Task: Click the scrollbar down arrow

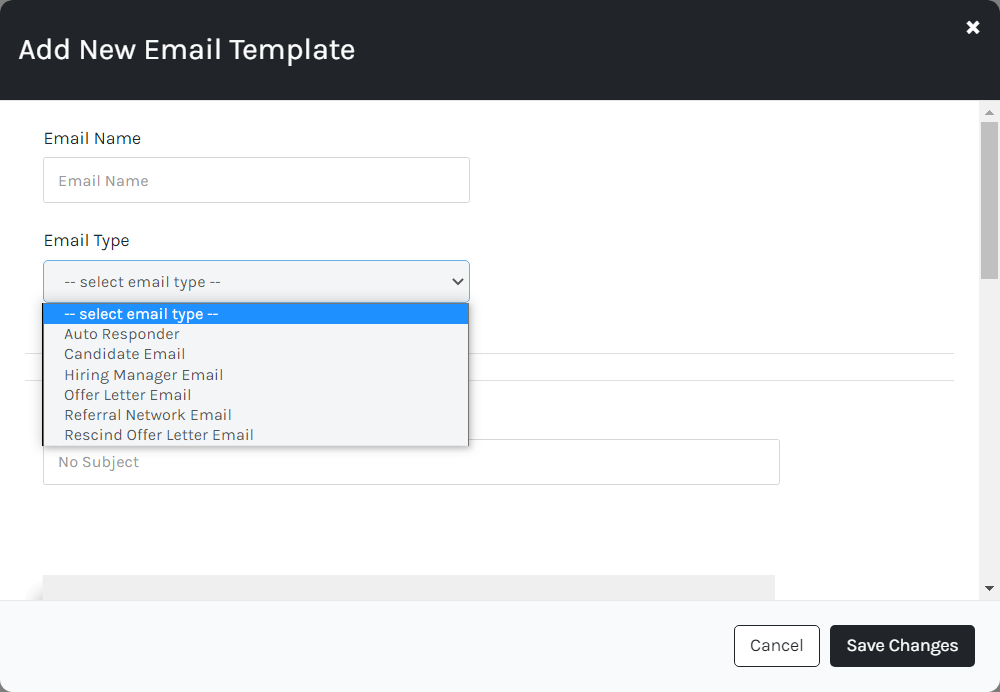Action: (x=989, y=588)
